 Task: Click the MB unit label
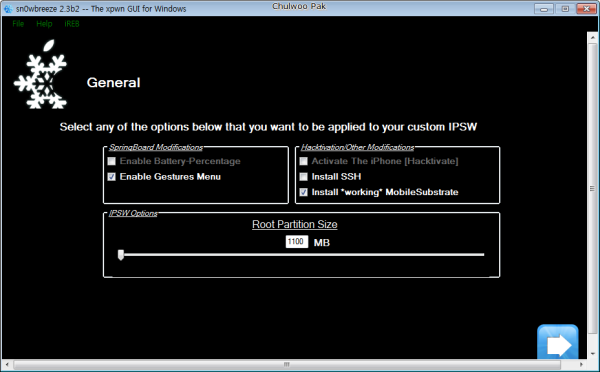322,243
